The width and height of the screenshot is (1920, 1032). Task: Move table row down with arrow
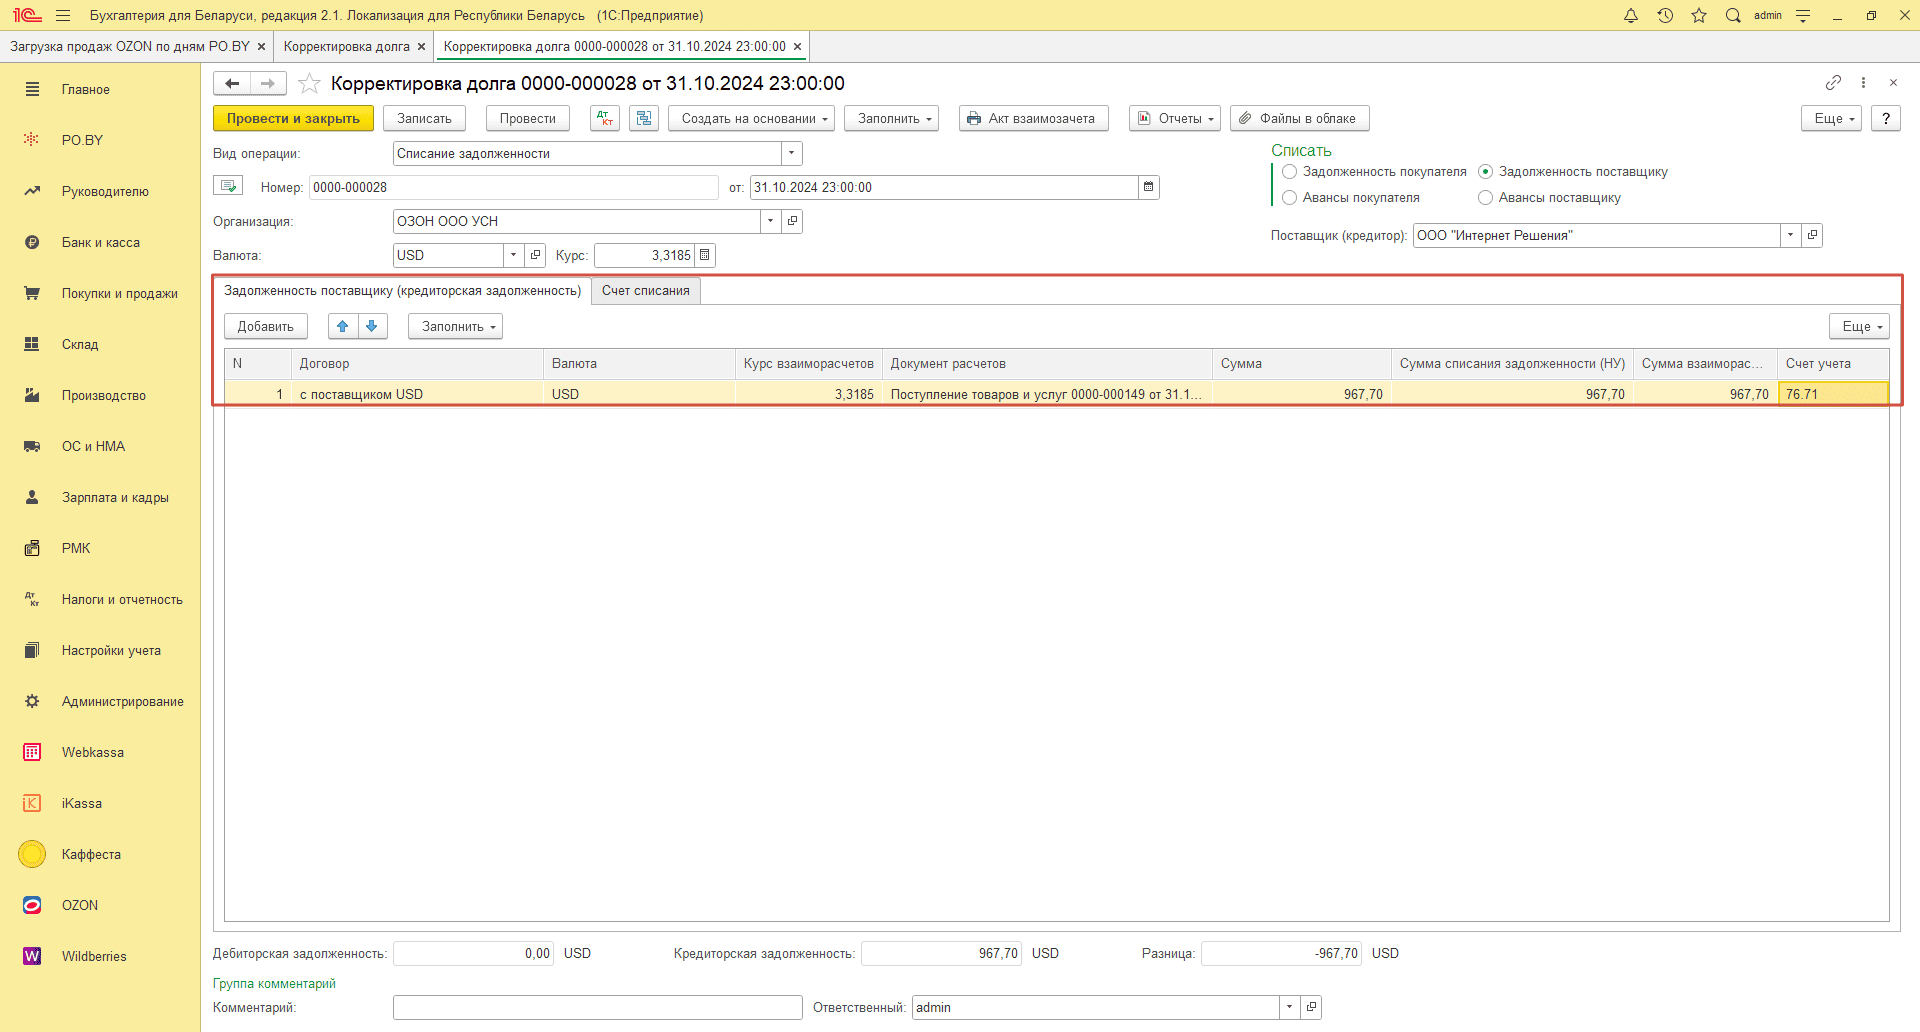tap(372, 326)
